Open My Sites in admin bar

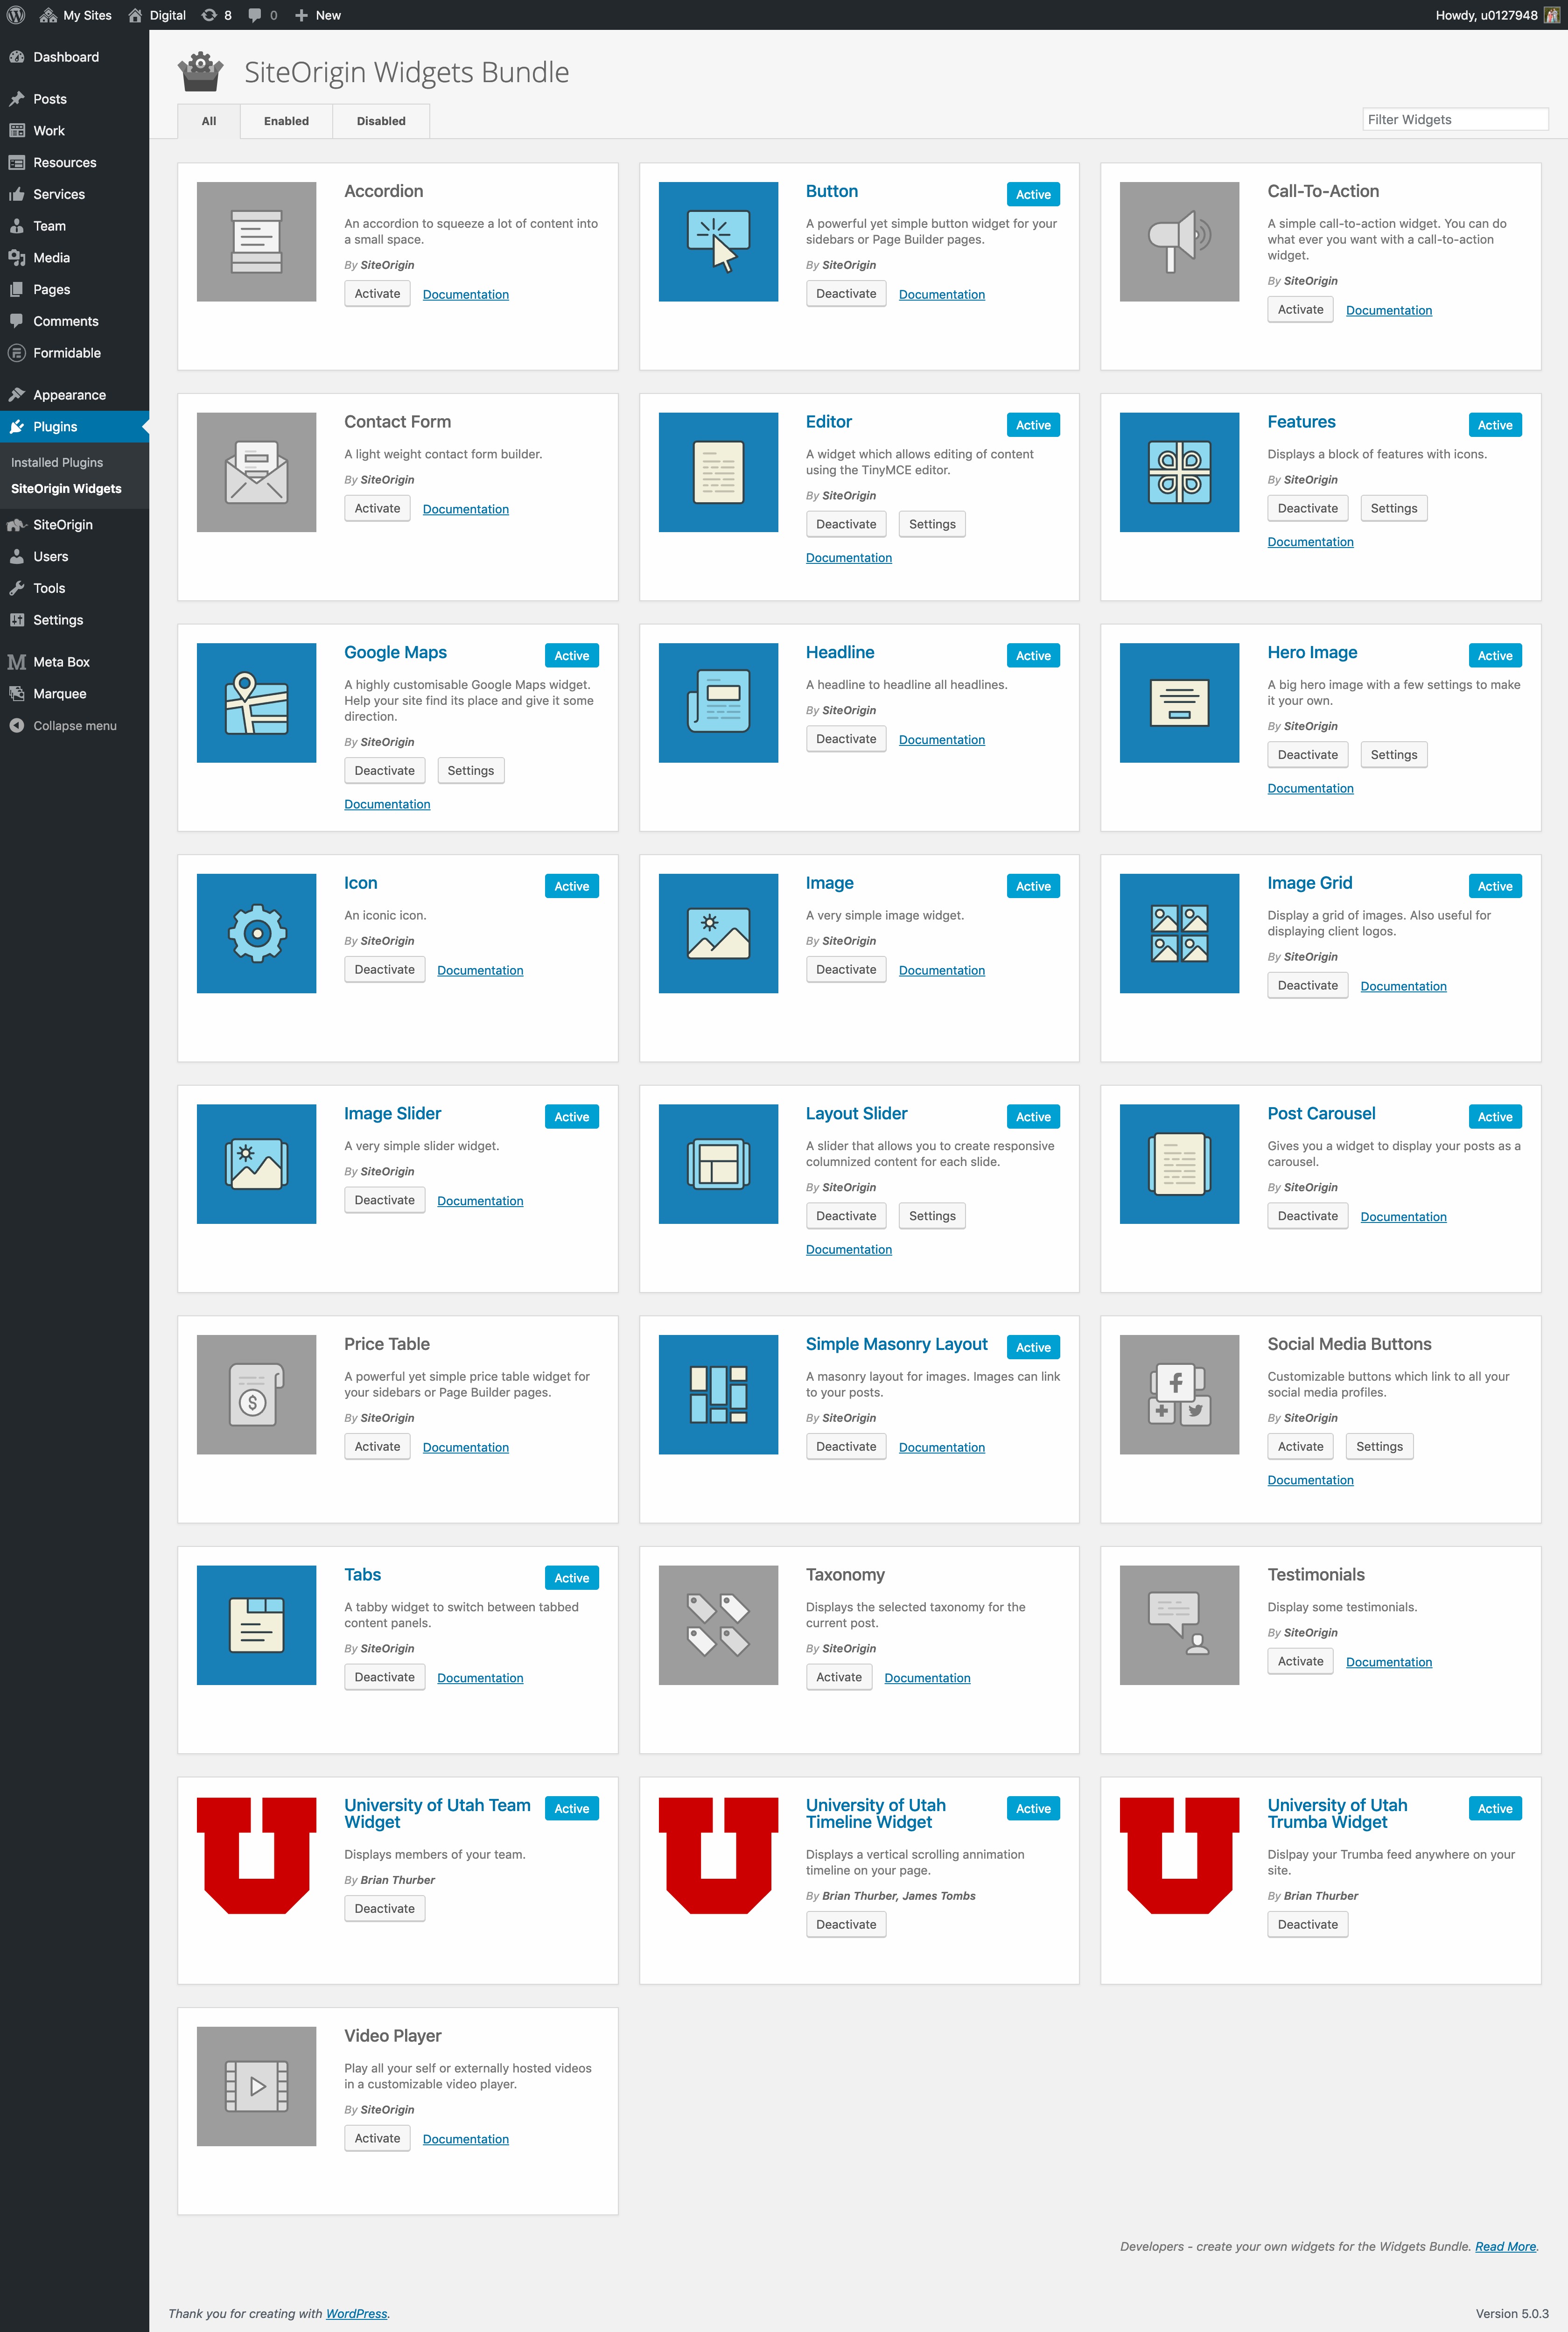pos(76,15)
